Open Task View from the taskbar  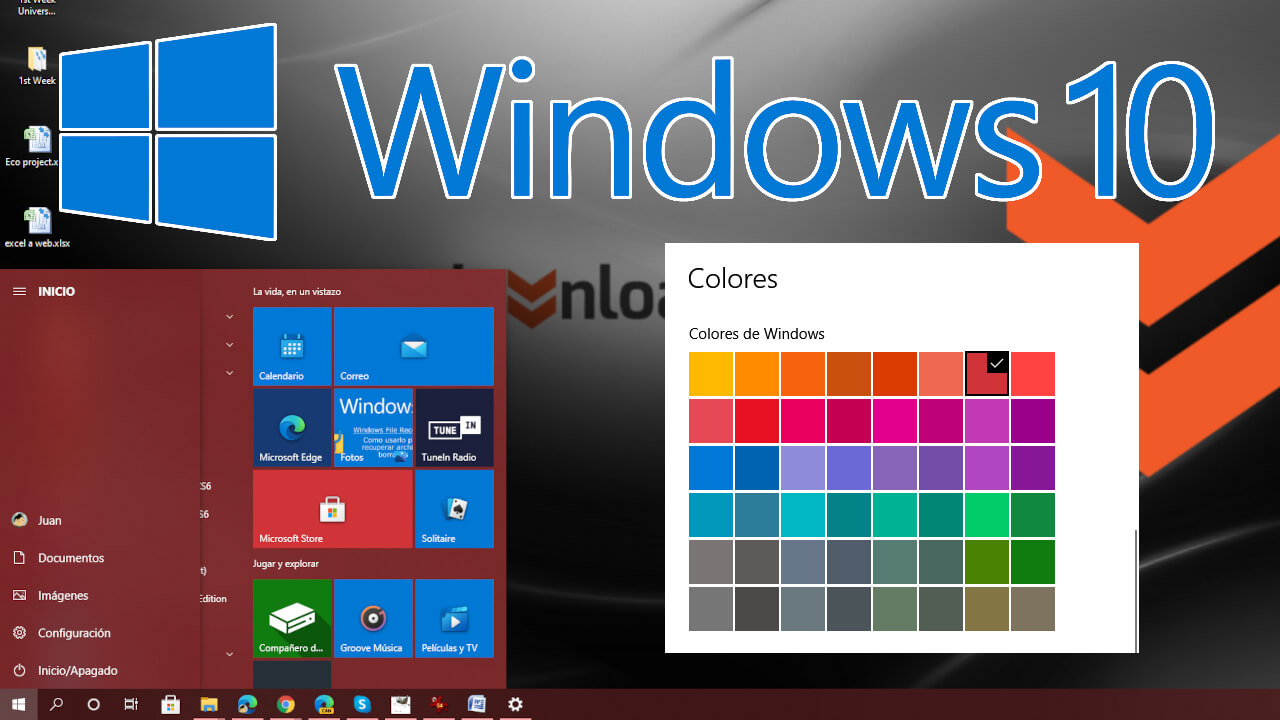tap(131, 704)
